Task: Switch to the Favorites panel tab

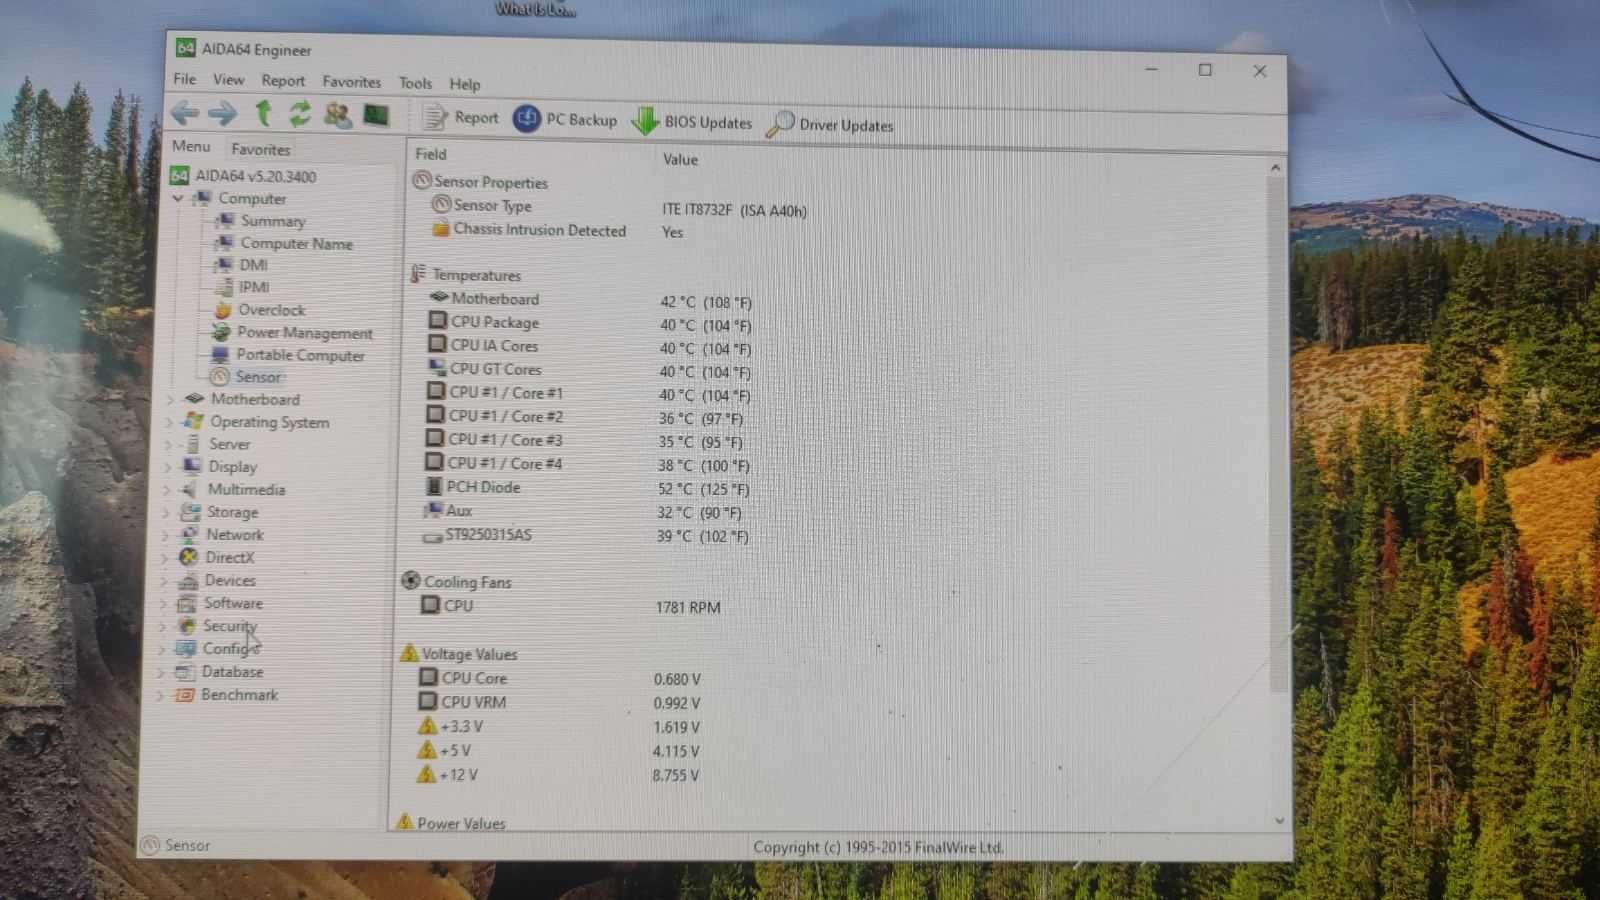Action: (260, 149)
